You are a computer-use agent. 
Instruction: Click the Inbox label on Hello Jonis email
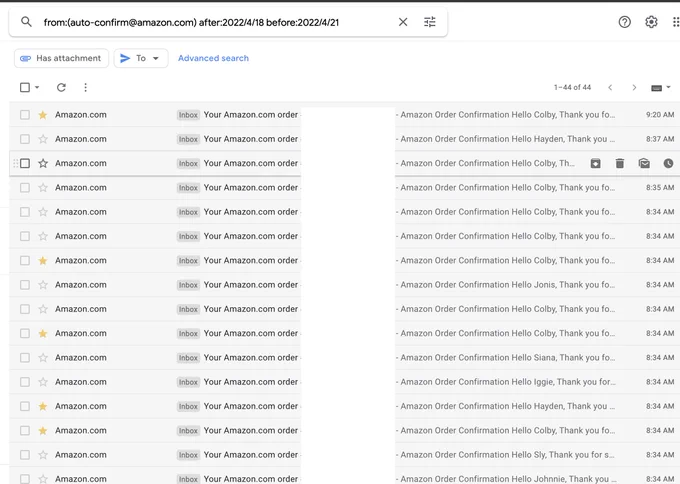tap(188, 285)
